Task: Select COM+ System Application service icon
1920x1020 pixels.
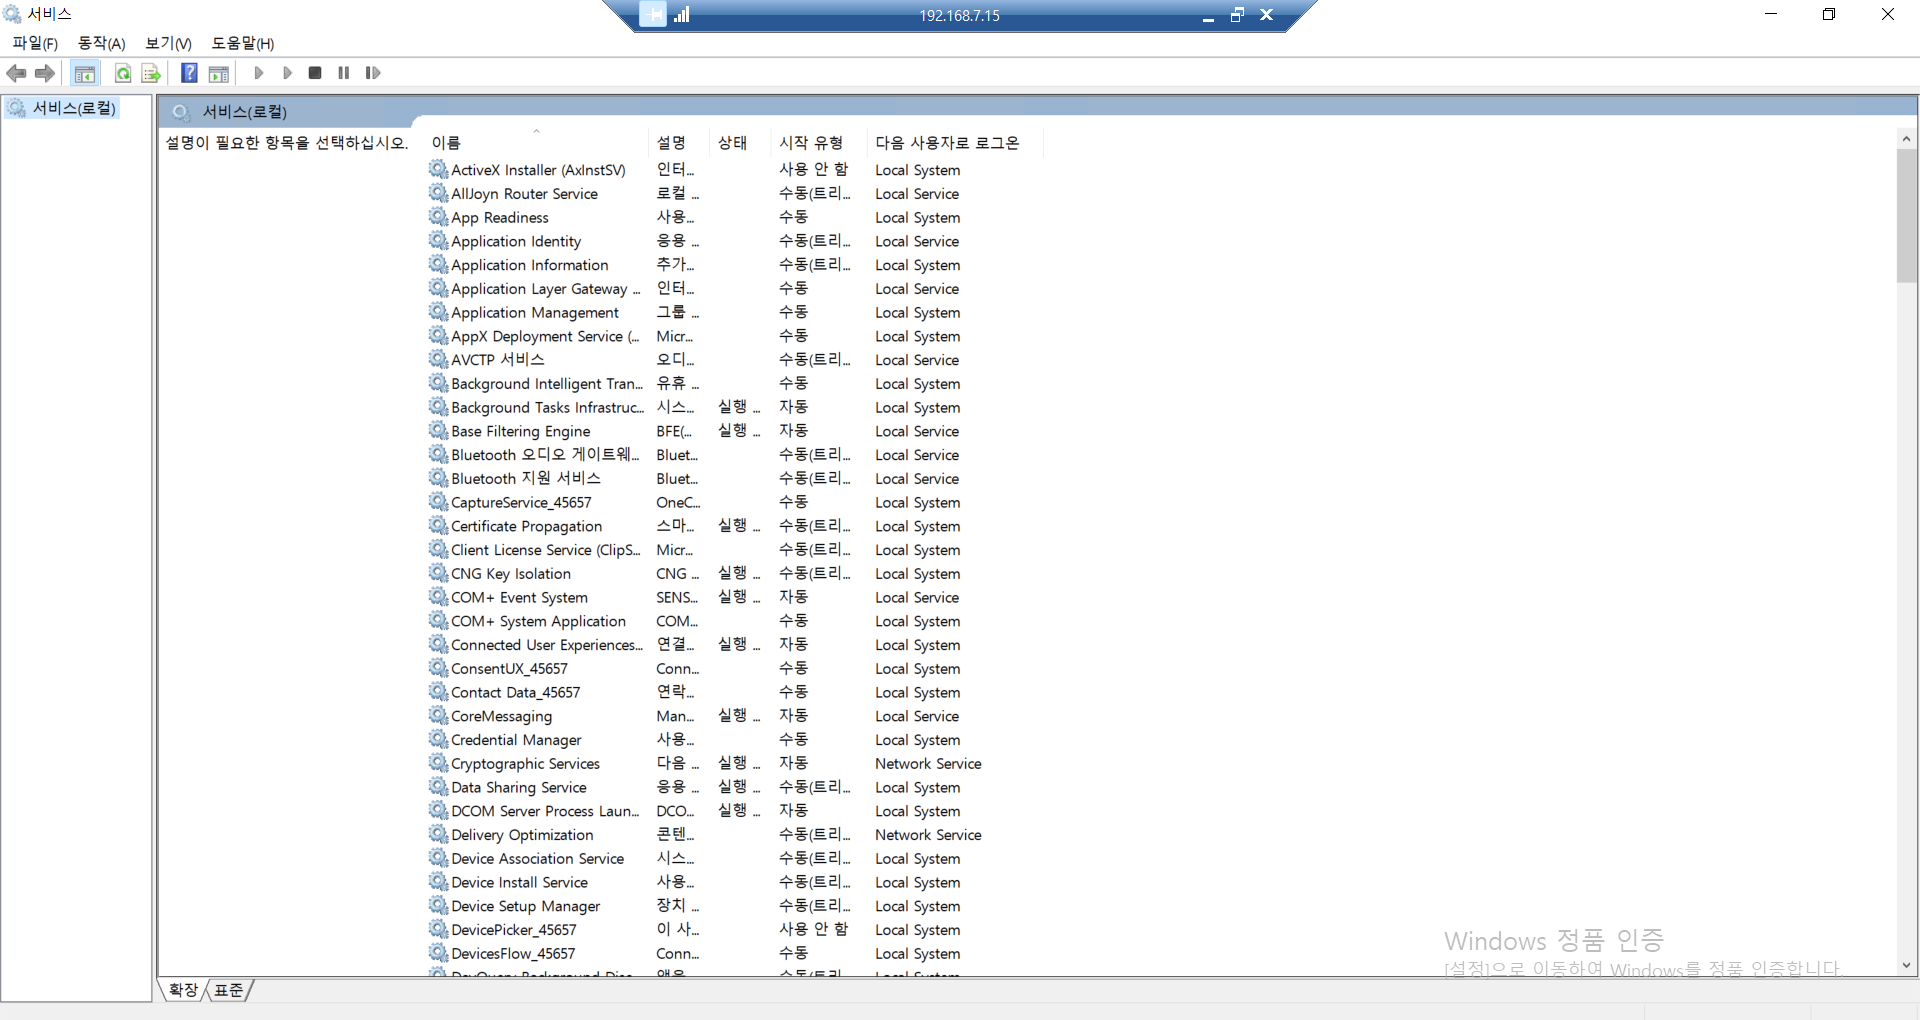Action: click(438, 621)
